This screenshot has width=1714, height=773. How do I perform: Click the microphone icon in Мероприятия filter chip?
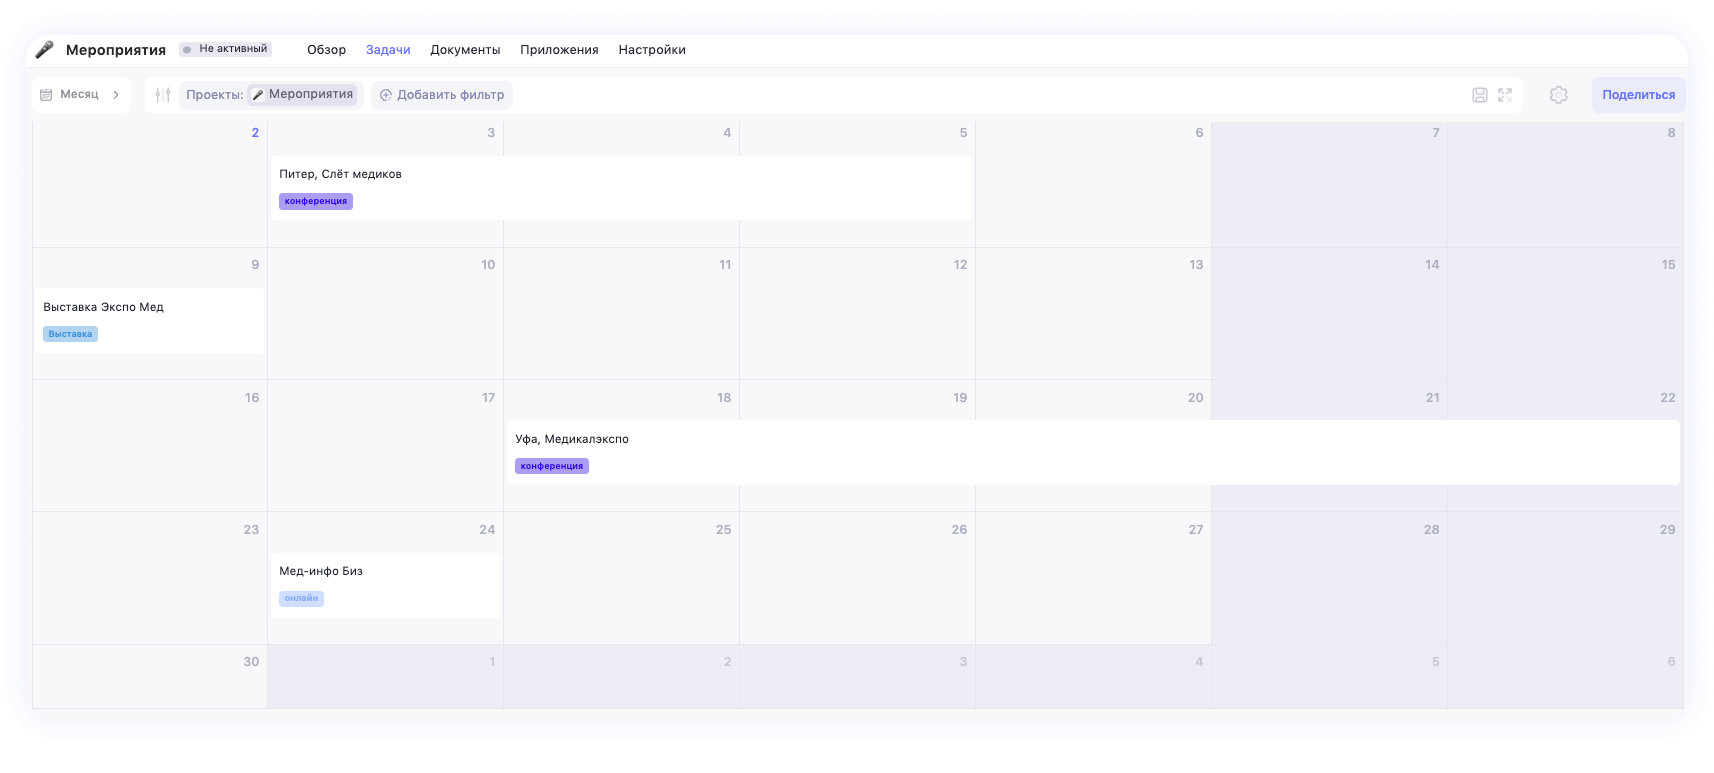pyautogui.click(x=258, y=95)
